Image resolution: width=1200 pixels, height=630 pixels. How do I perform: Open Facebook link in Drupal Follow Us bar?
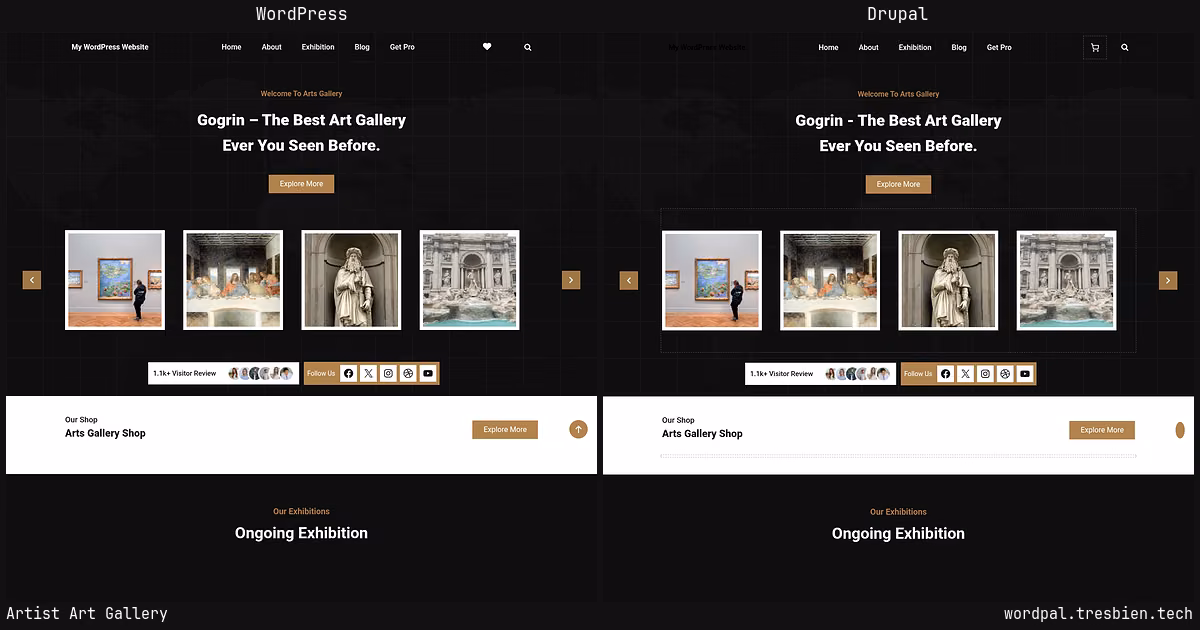click(x=945, y=374)
